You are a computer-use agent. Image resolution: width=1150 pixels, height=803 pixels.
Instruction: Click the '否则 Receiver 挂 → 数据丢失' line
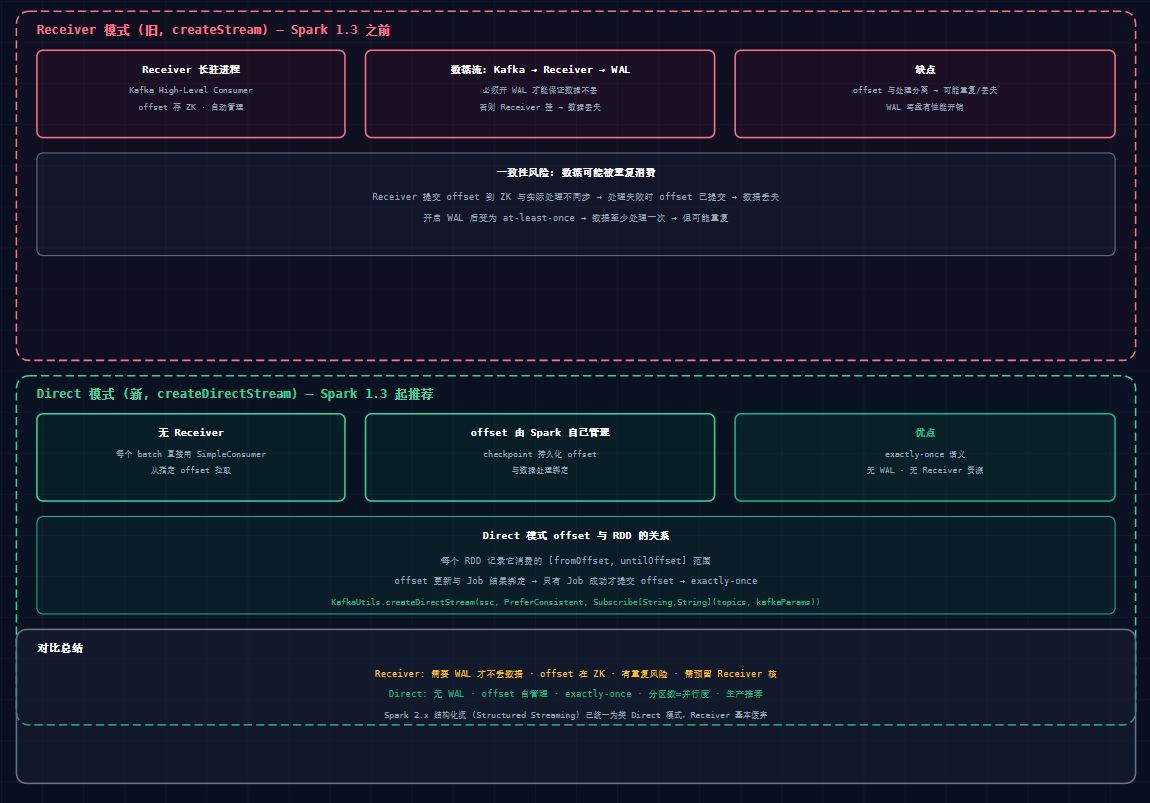[540, 107]
